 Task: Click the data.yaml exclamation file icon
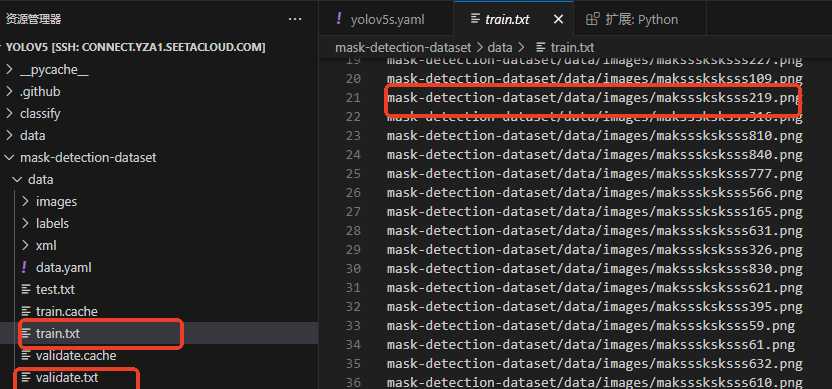(x=24, y=267)
